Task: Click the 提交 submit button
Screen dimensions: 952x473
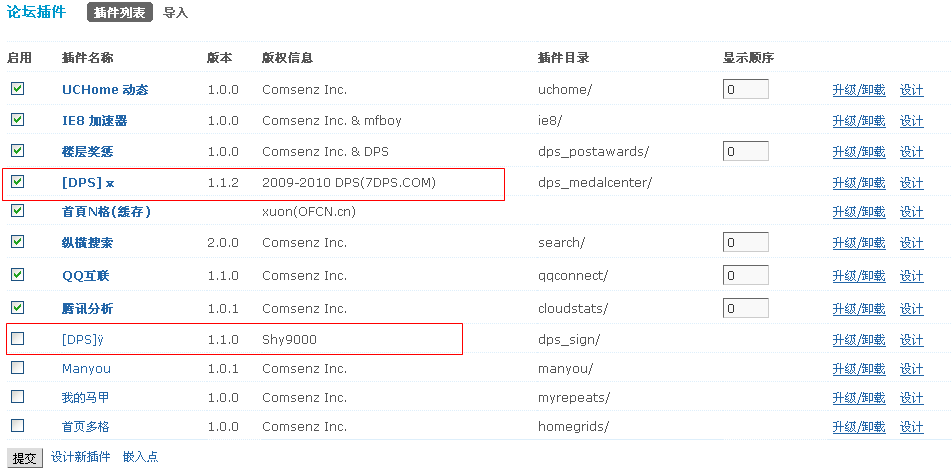Action: point(25,458)
